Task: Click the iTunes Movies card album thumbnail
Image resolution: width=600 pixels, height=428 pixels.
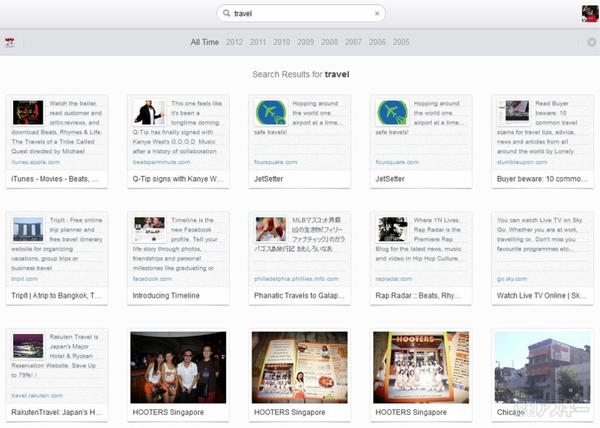Action: point(28,112)
